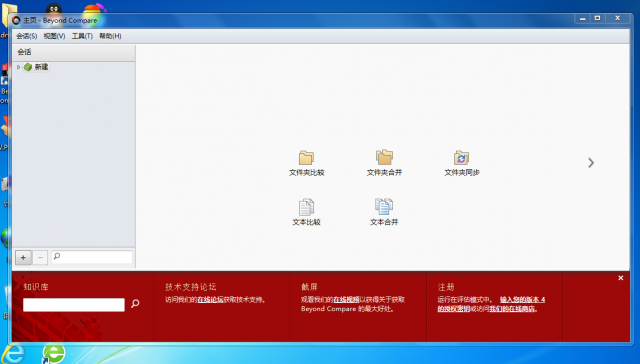Maximize the Beyond Compare window
The width and height of the screenshot is (640, 364).
(x=598, y=19)
